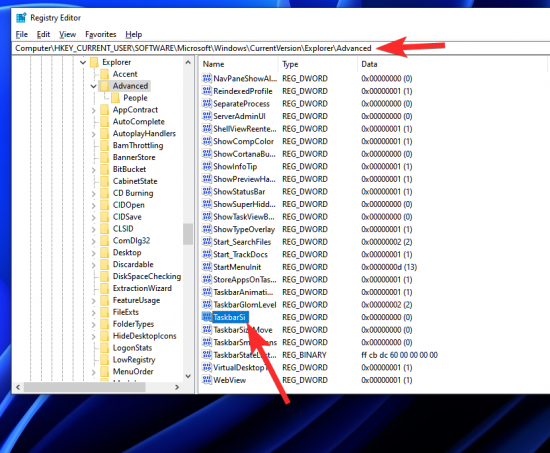The width and height of the screenshot is (550, 453).
Task: Click the Registry Editor title bar icon
Action: pyautogui.click(x=21, y=18)
